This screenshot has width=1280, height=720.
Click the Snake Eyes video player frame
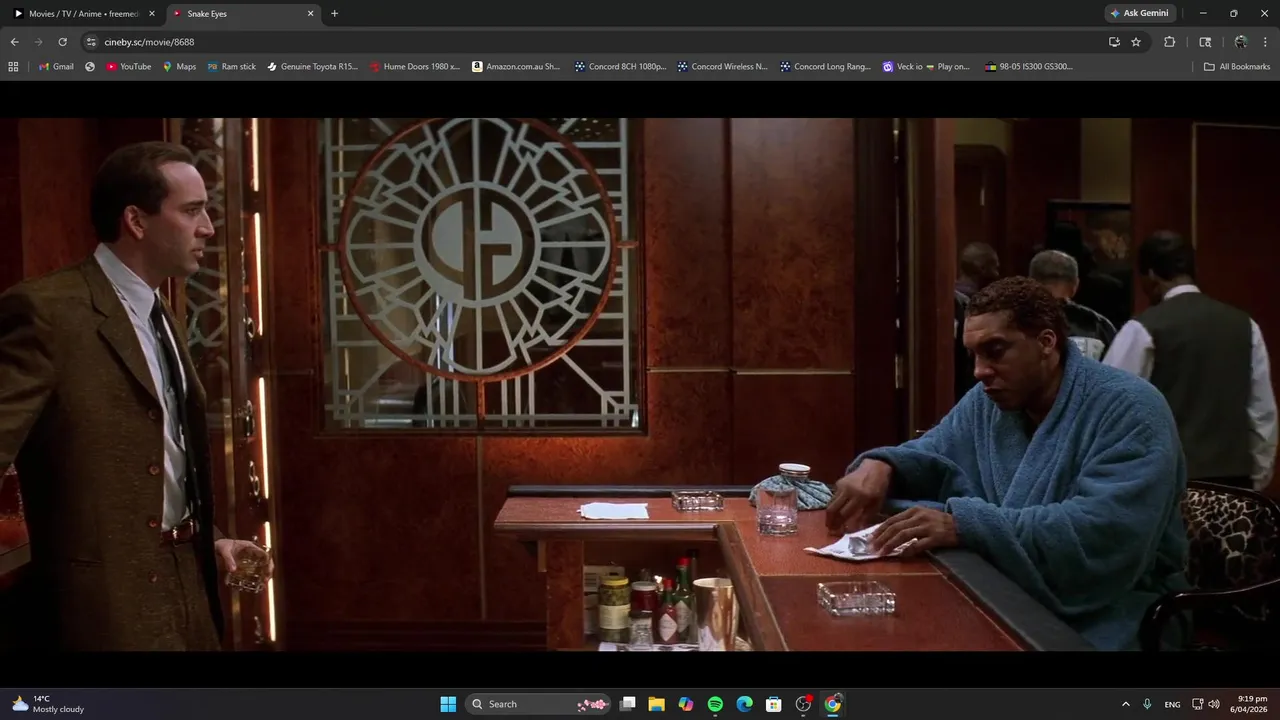(x=640, y=384)
